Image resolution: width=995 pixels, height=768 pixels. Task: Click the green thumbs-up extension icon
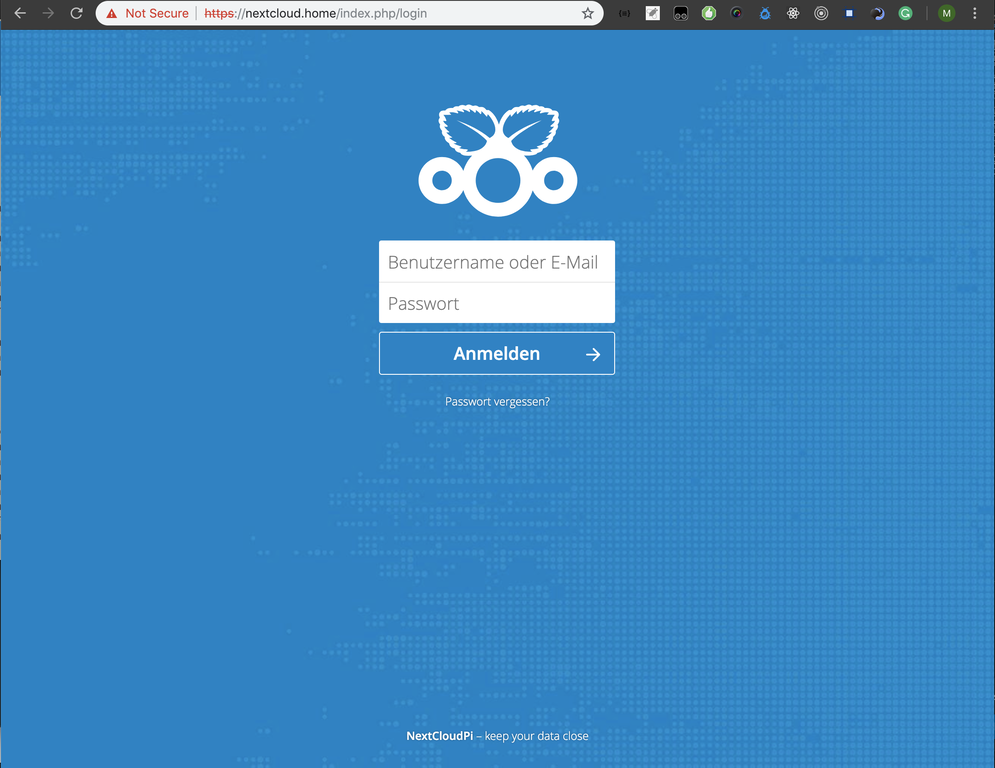pyautogui.click(x=708, y=13)
